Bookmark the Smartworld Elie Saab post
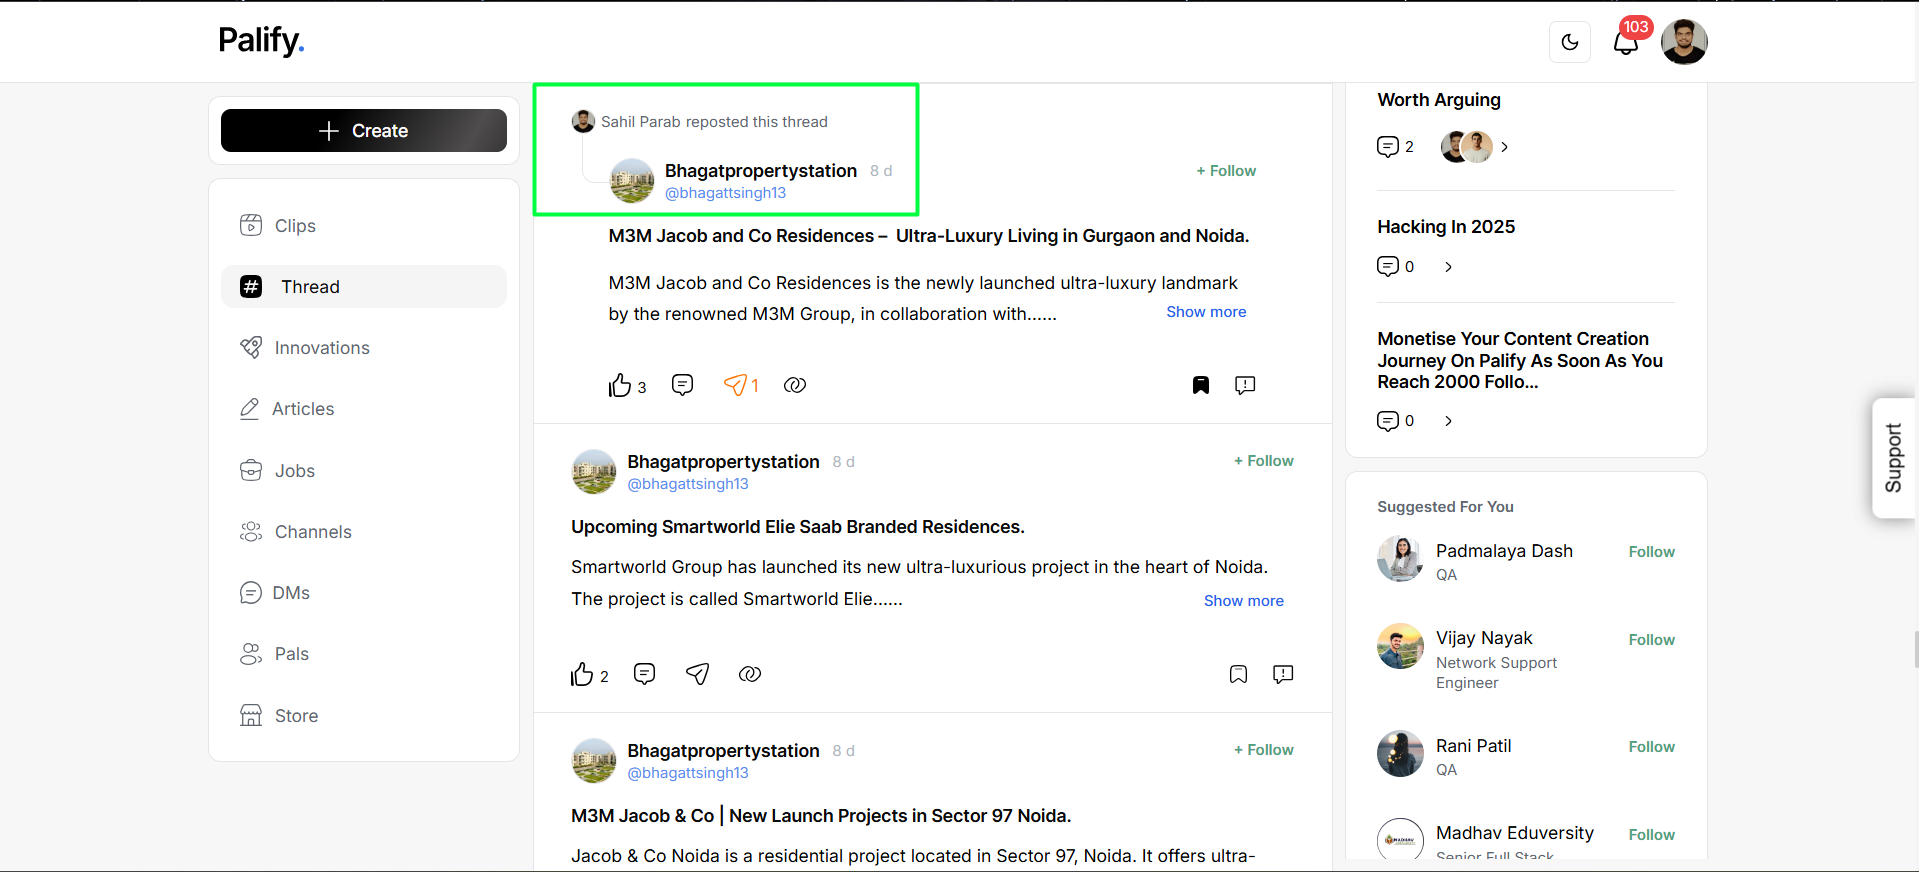 [1238, 674]
